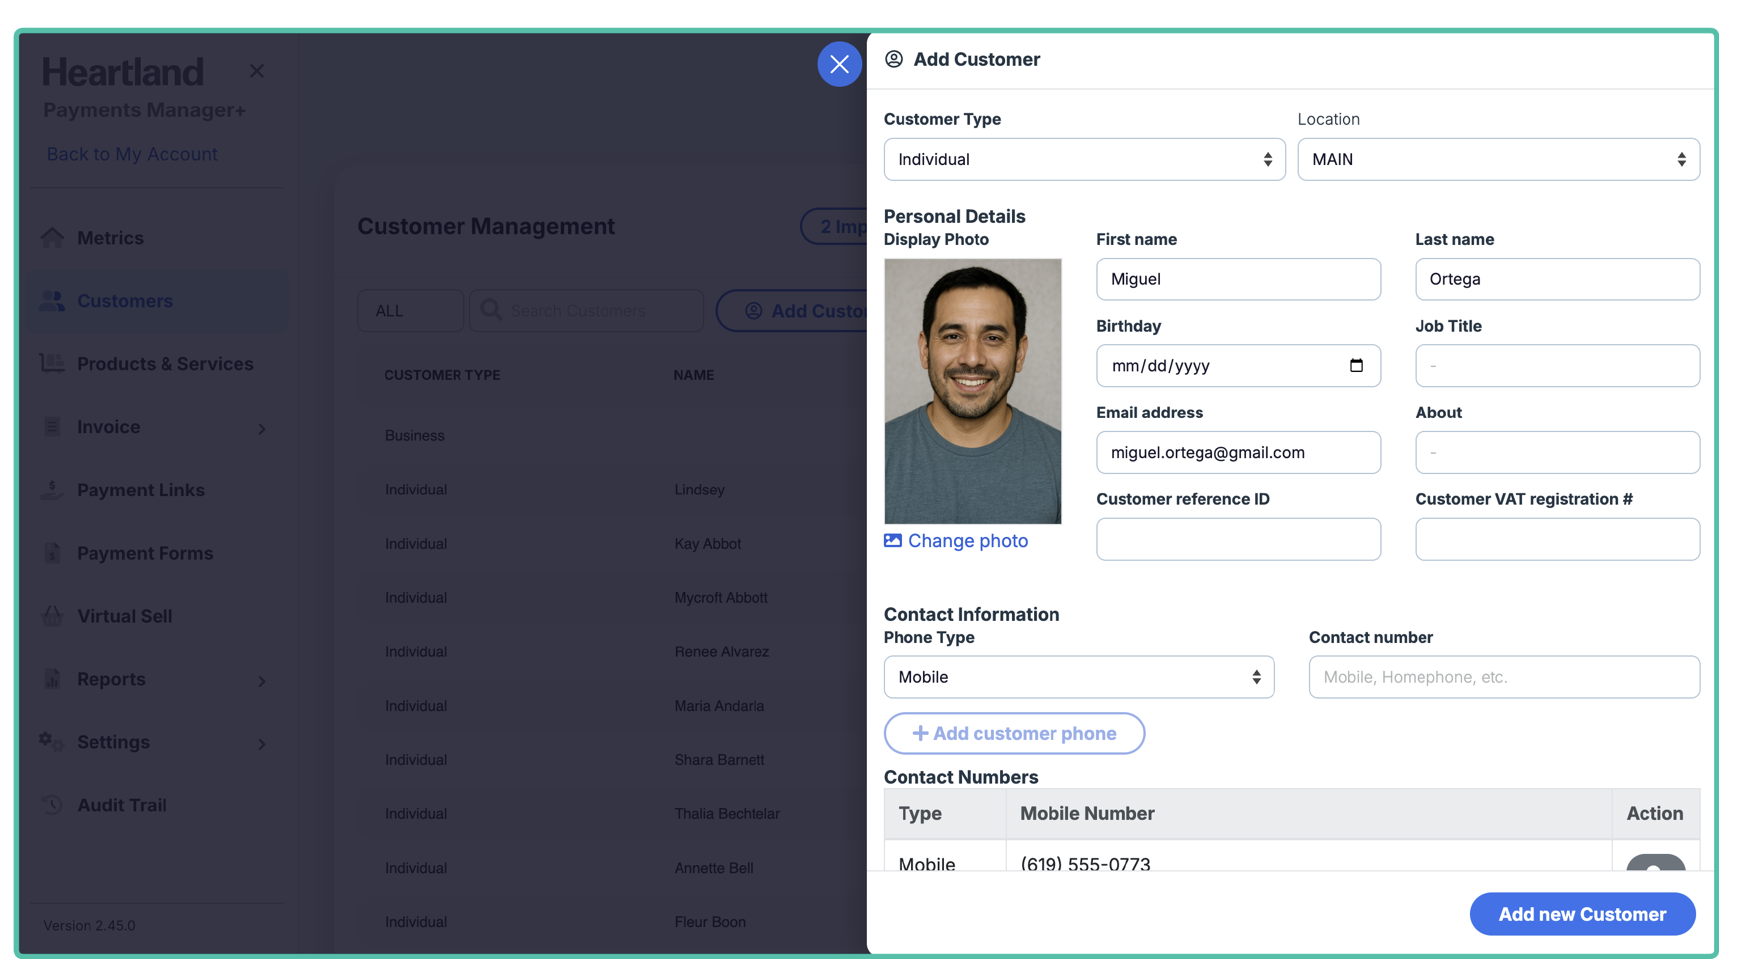Click the Contact number input field
The height and width of the screenshot is (974, 1746).
(1503, 677)
